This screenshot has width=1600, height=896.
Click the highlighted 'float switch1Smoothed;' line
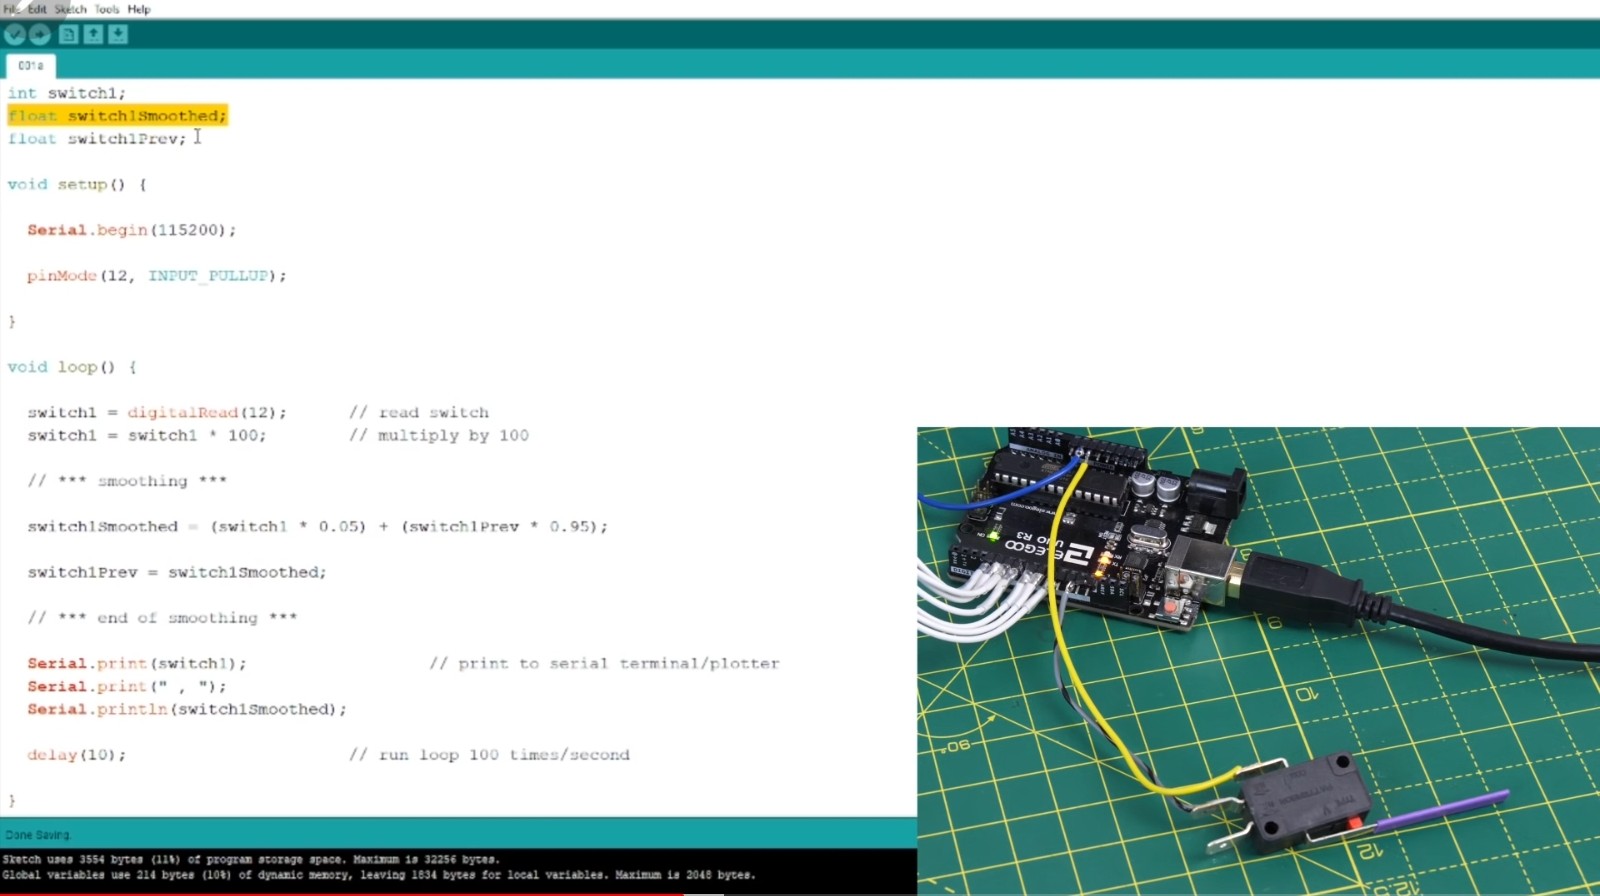pyautogui.click(x=118, y=116)
